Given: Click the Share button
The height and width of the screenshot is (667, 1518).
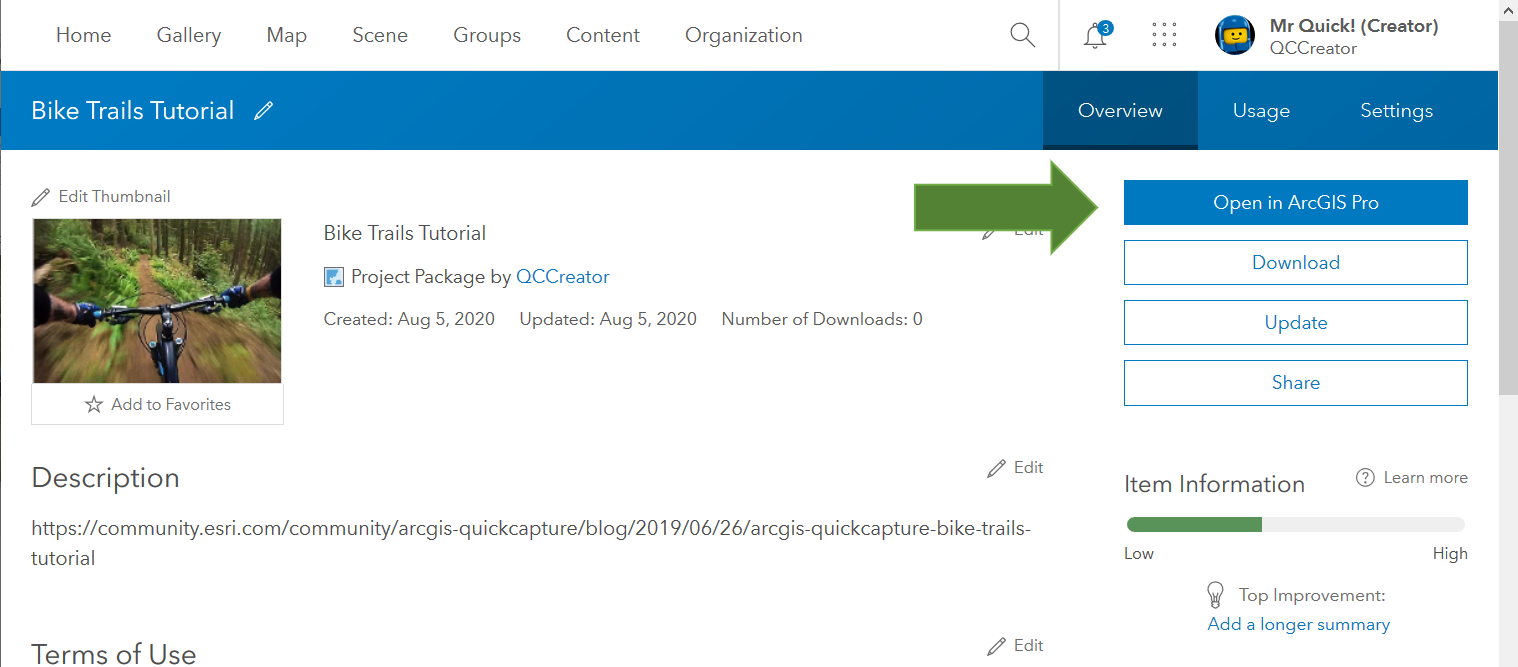Looking at the screenshot, I should pyautogui.click(x=1296, y=382).
